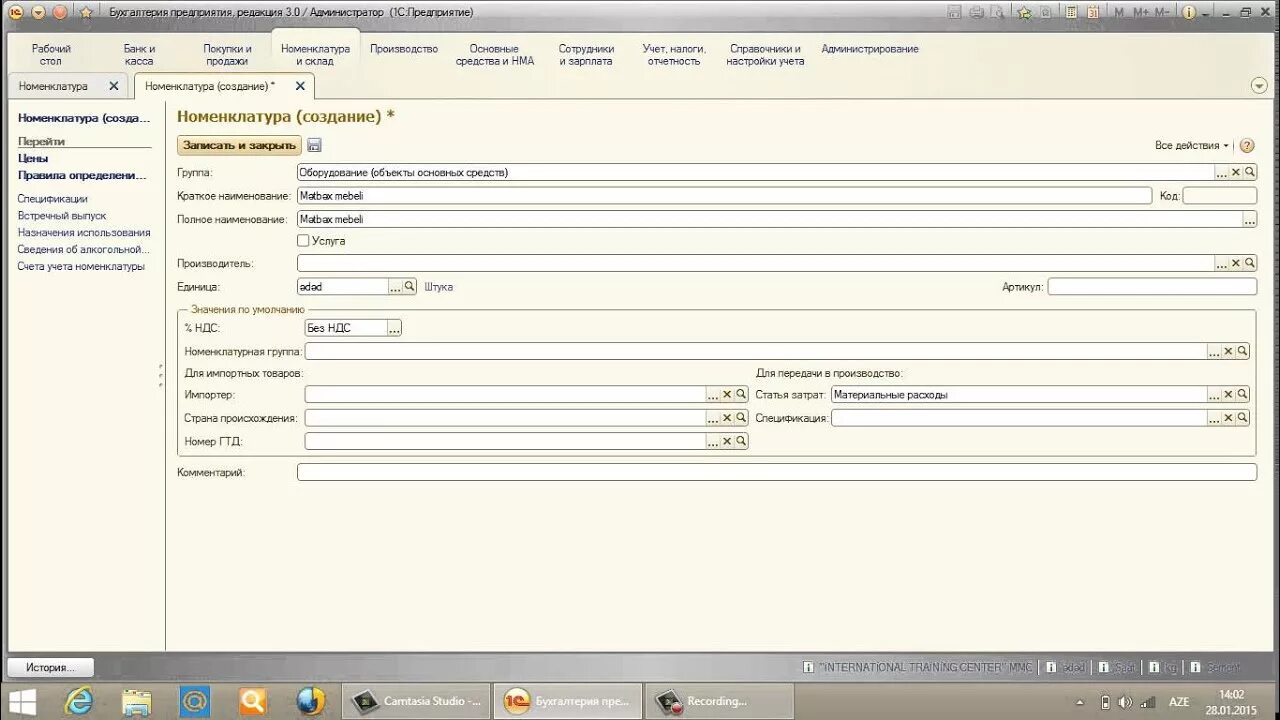Open Спецификация with the magnifier icon
Viewport: 1280px width, 720px height.
click(x=1242, y=417)
